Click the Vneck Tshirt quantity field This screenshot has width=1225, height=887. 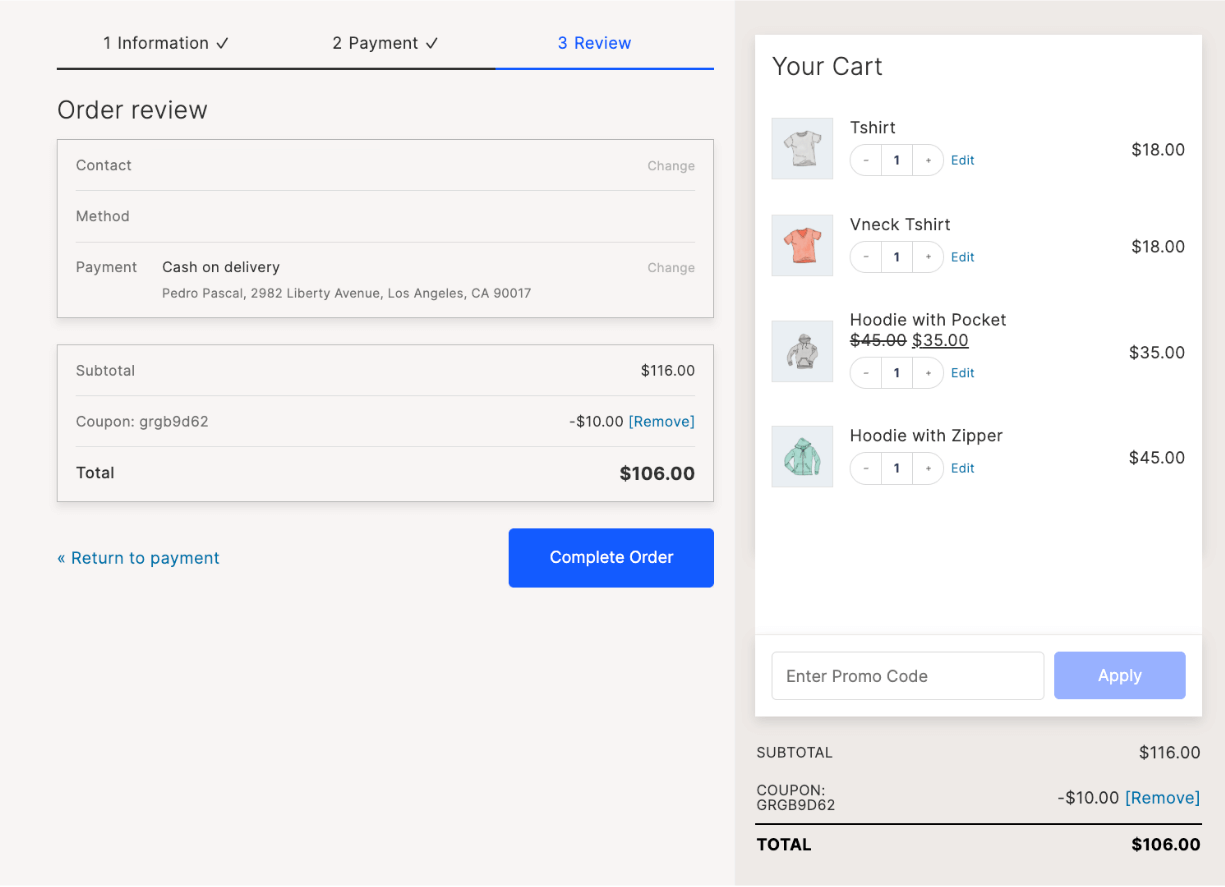[897, 257]
